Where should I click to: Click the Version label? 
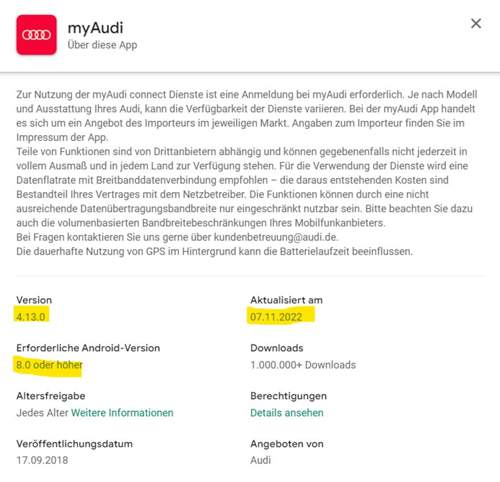point(34,300)
